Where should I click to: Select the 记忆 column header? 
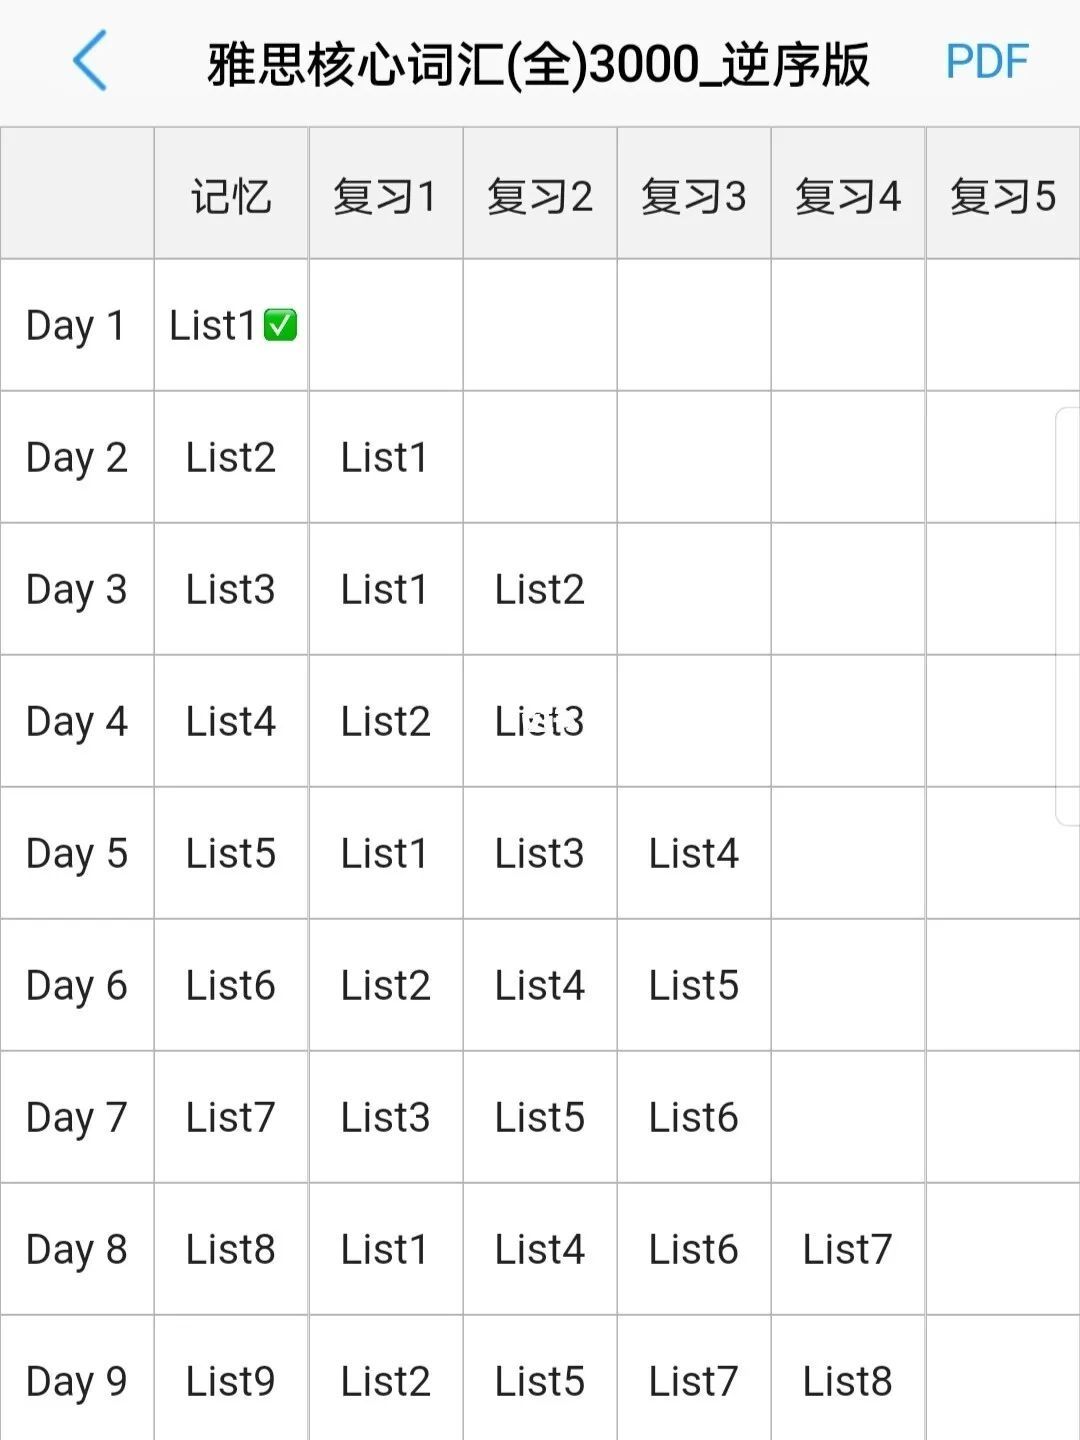pos(231,196)
